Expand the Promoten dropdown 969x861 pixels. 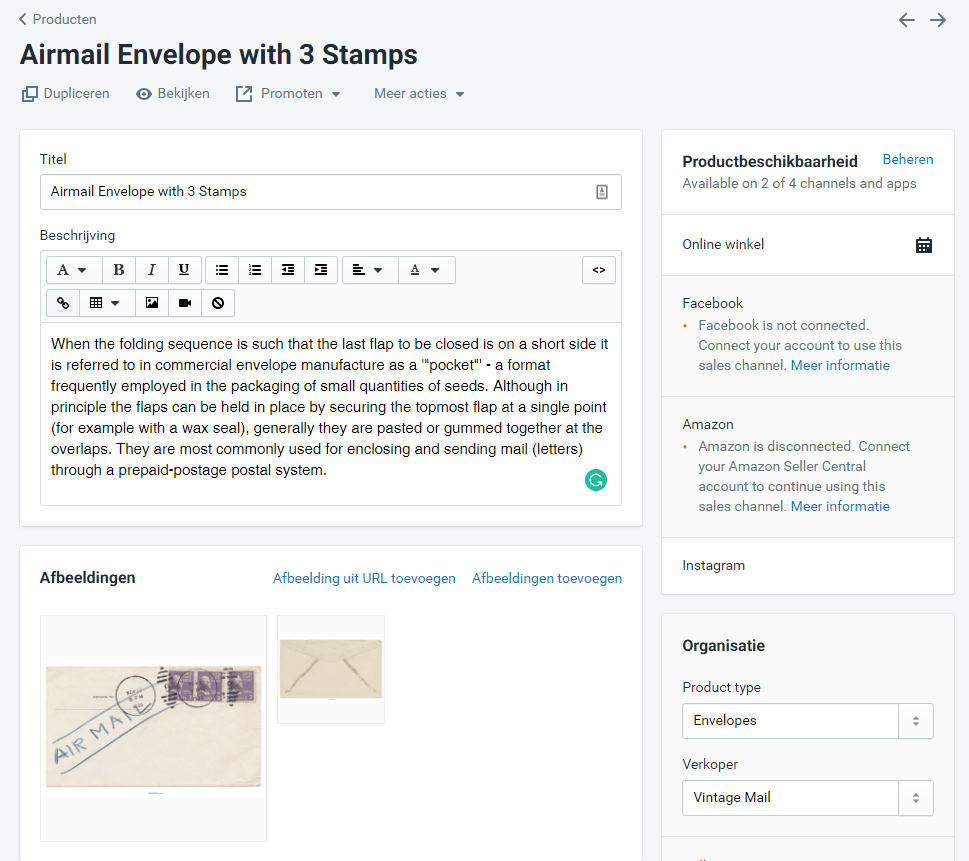click(289, 93)
